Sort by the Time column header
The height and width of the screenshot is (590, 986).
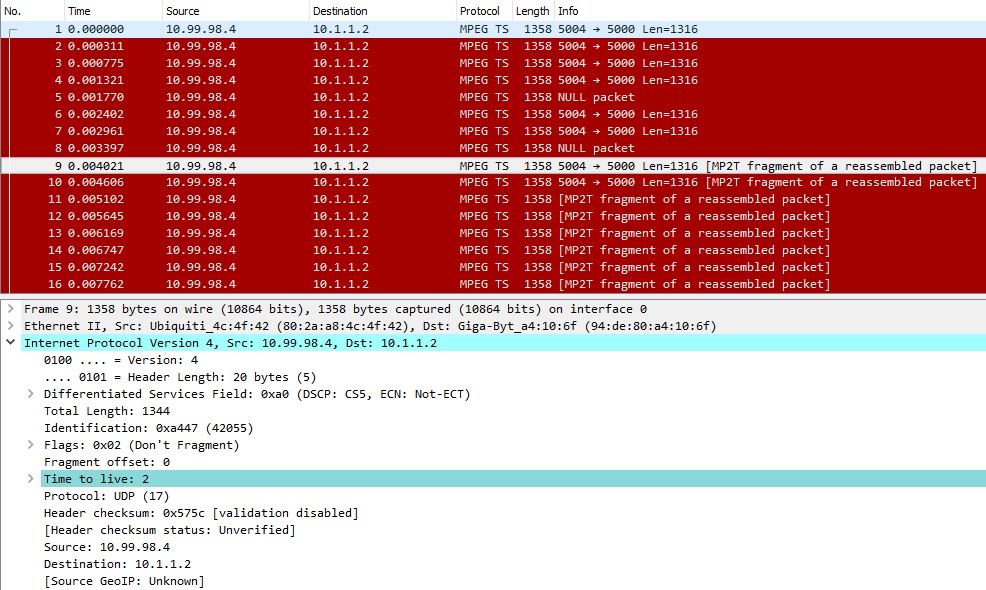(x=113, y=11)
